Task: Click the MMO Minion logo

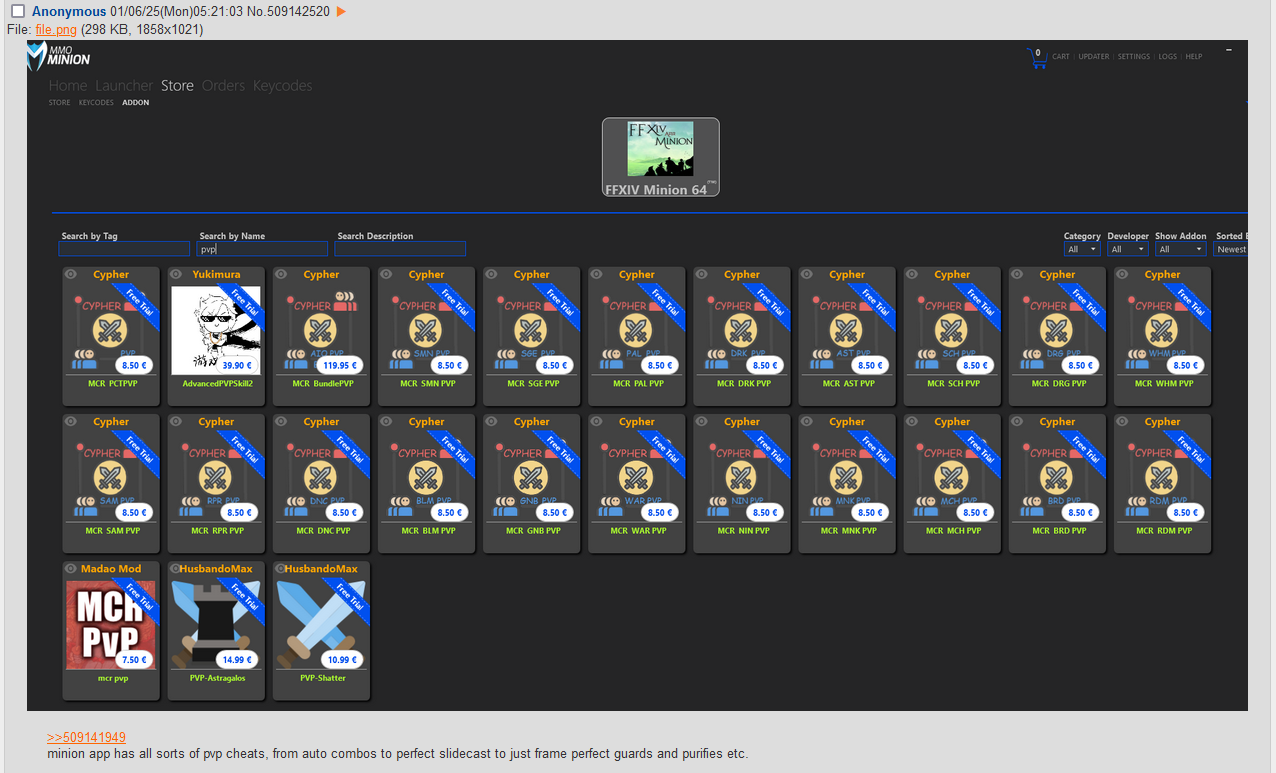Action: click(x=60, y=58)
